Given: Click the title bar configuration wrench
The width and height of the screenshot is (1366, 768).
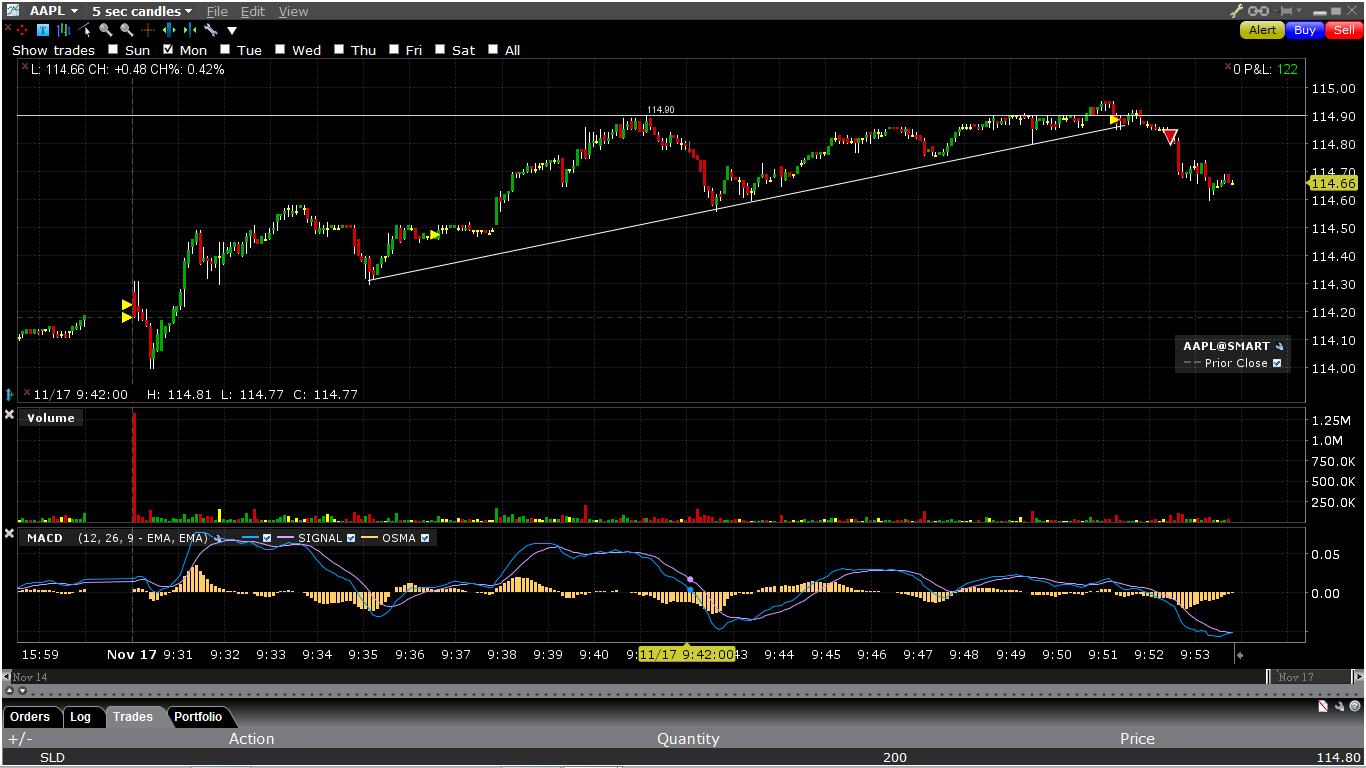Looking at the screenshot, I should 1237,11.
